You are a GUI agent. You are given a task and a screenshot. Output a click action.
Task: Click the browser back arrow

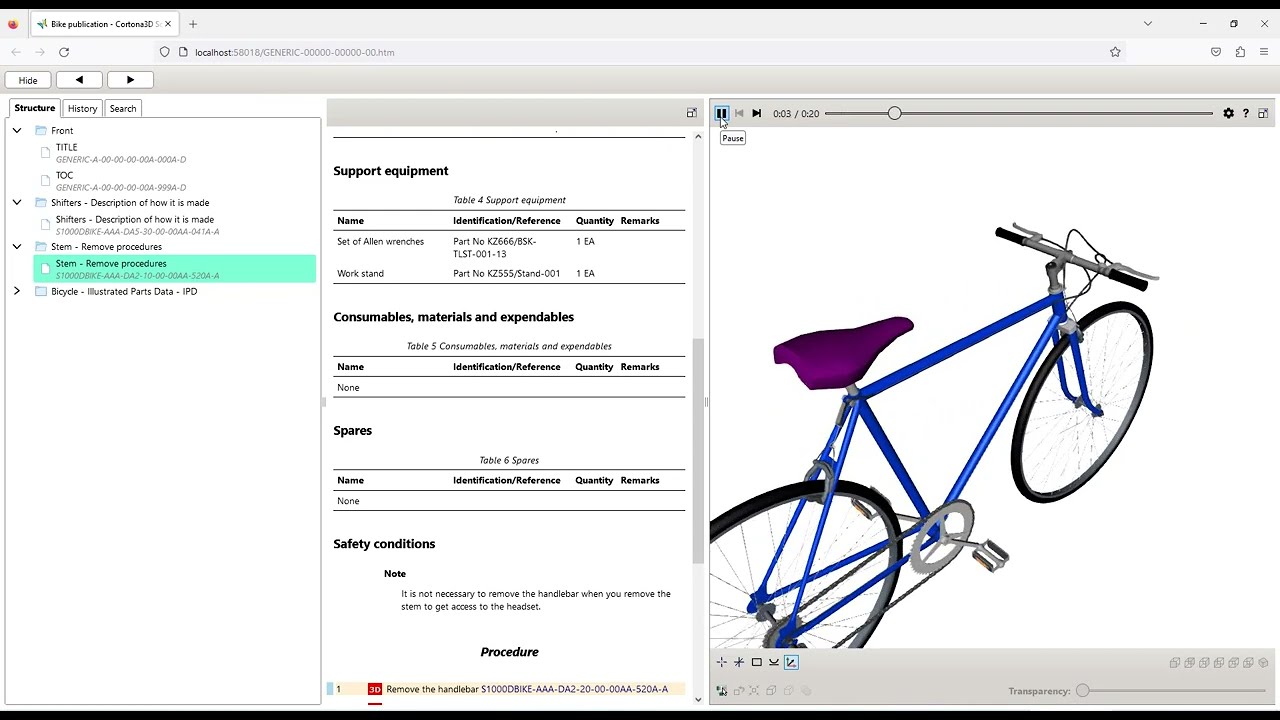[x=16, y=52]
